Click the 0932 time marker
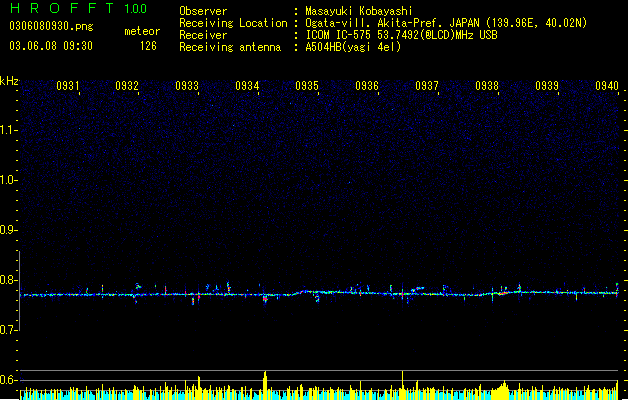The image size is (629, 400). [x=127, y=86]
